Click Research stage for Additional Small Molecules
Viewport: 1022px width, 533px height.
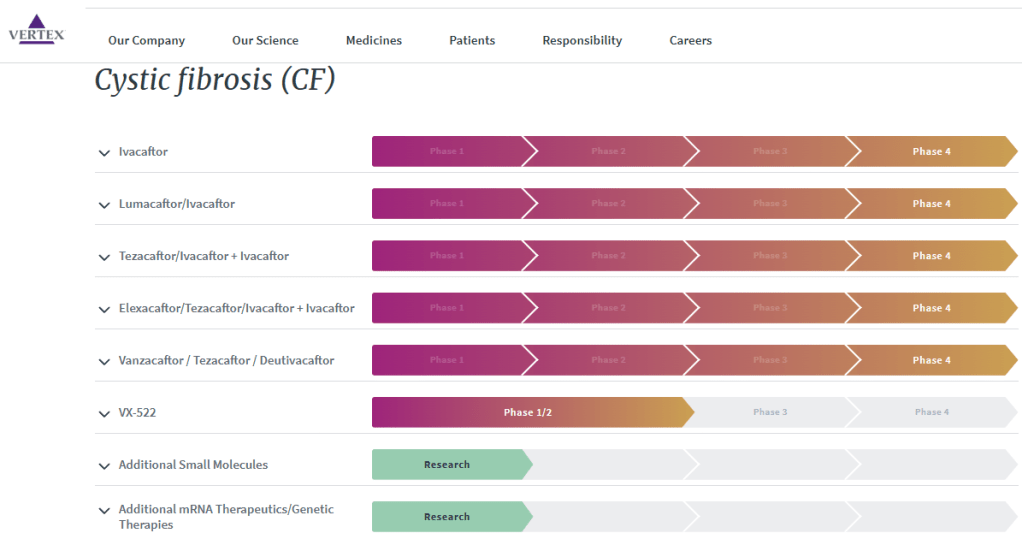447,464
